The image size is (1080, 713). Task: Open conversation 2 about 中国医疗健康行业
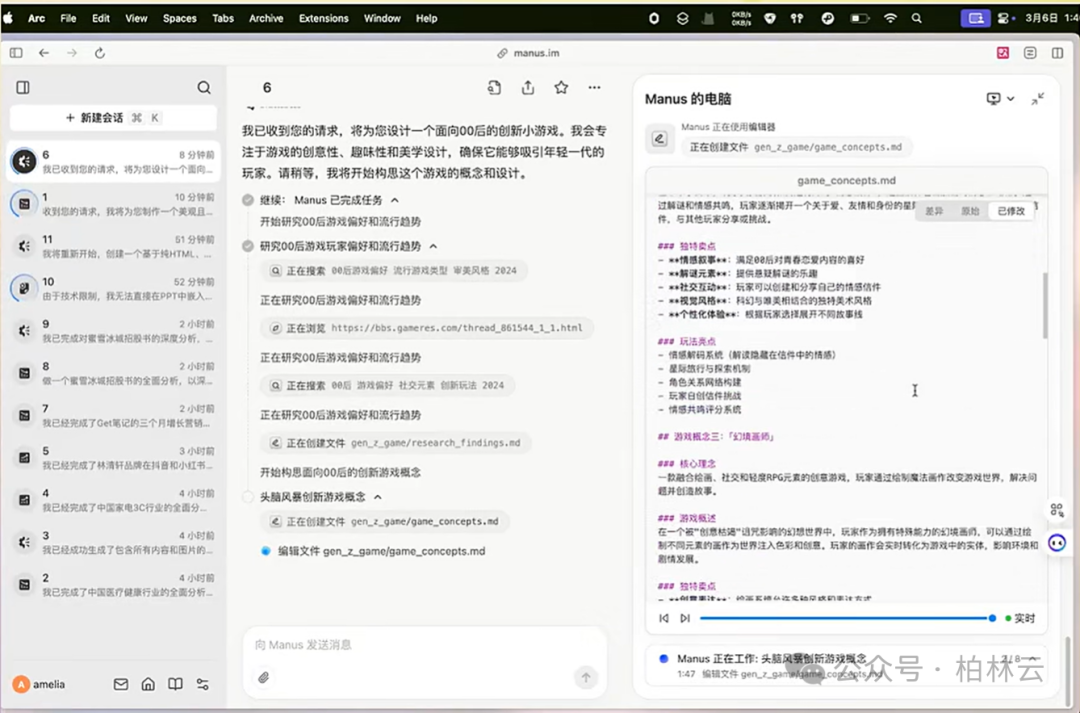pos(113,584)
